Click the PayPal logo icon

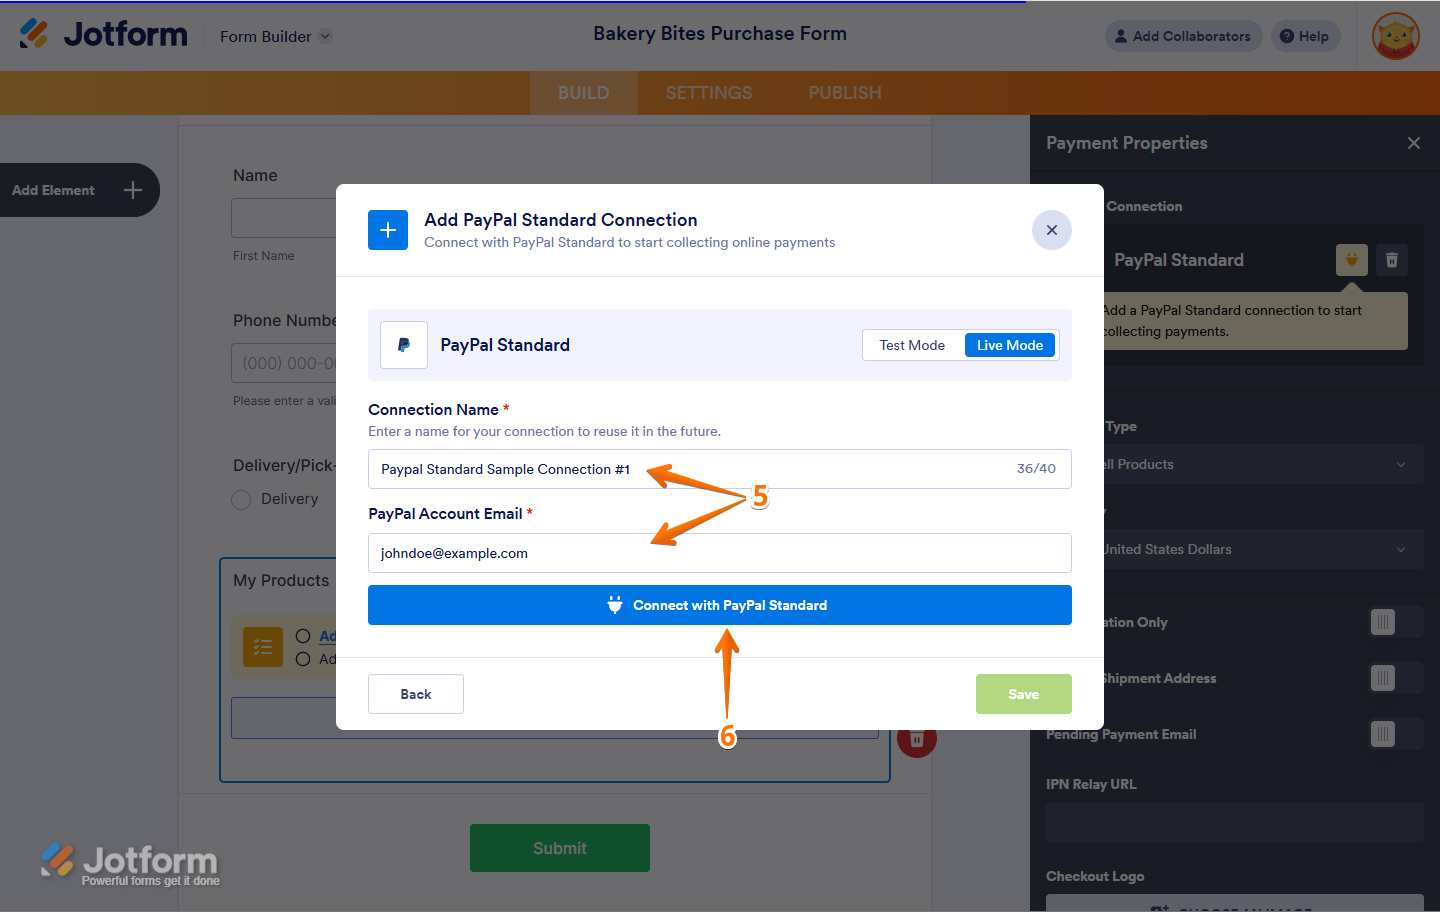404,345
